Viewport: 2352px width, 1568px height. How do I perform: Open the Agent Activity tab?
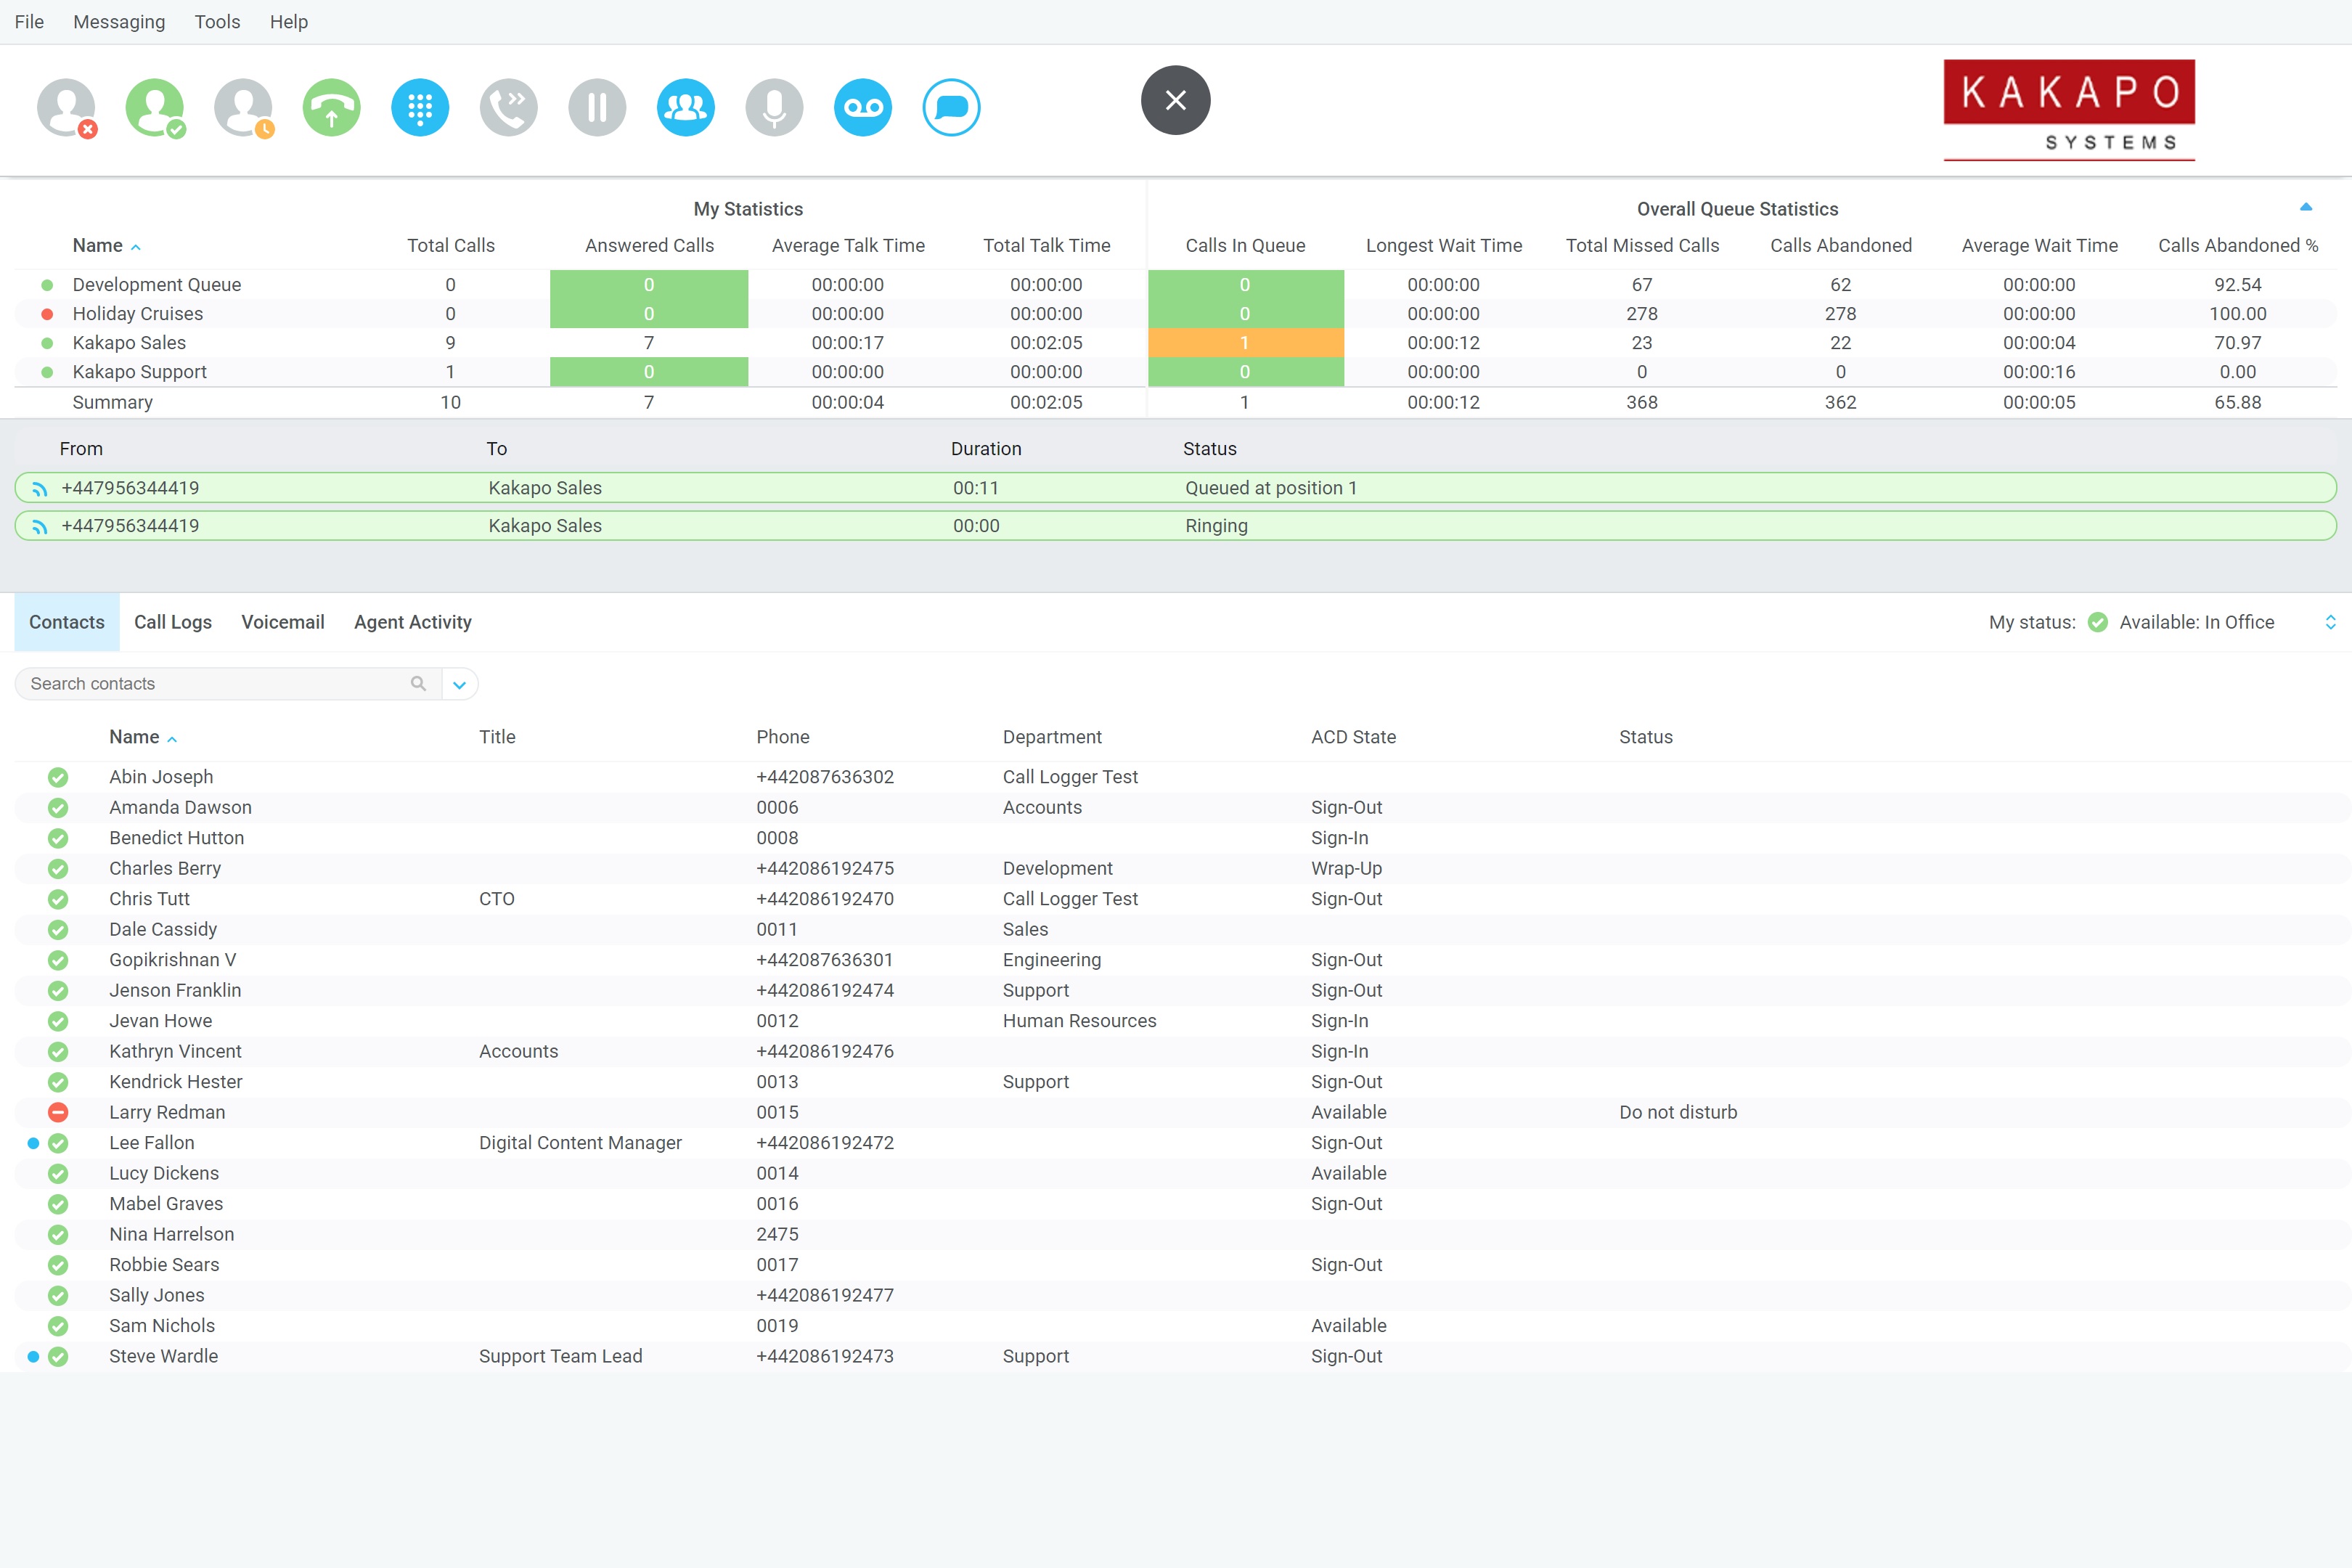pyautogui.click(x=412, y=622)
